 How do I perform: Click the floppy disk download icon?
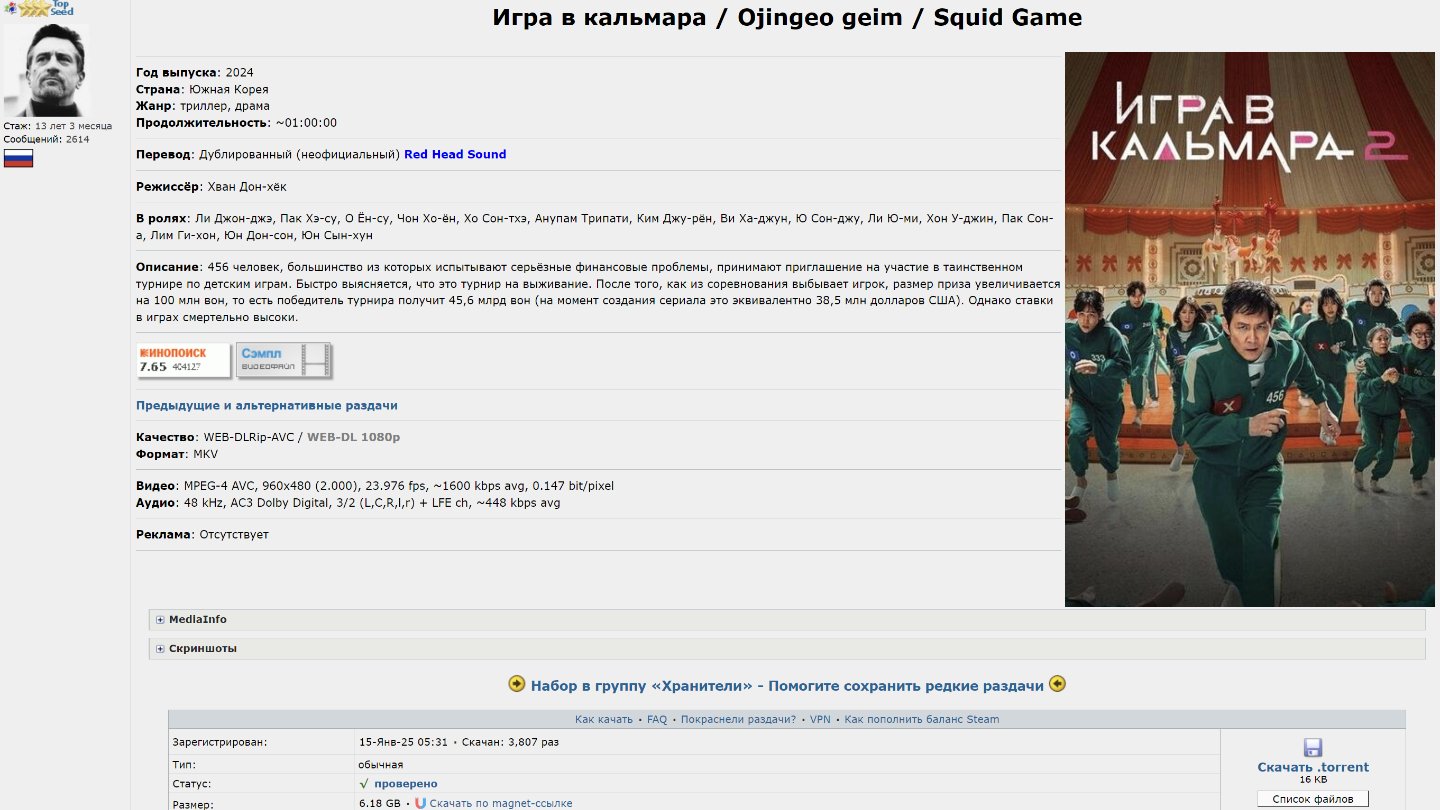point(1313,748)
